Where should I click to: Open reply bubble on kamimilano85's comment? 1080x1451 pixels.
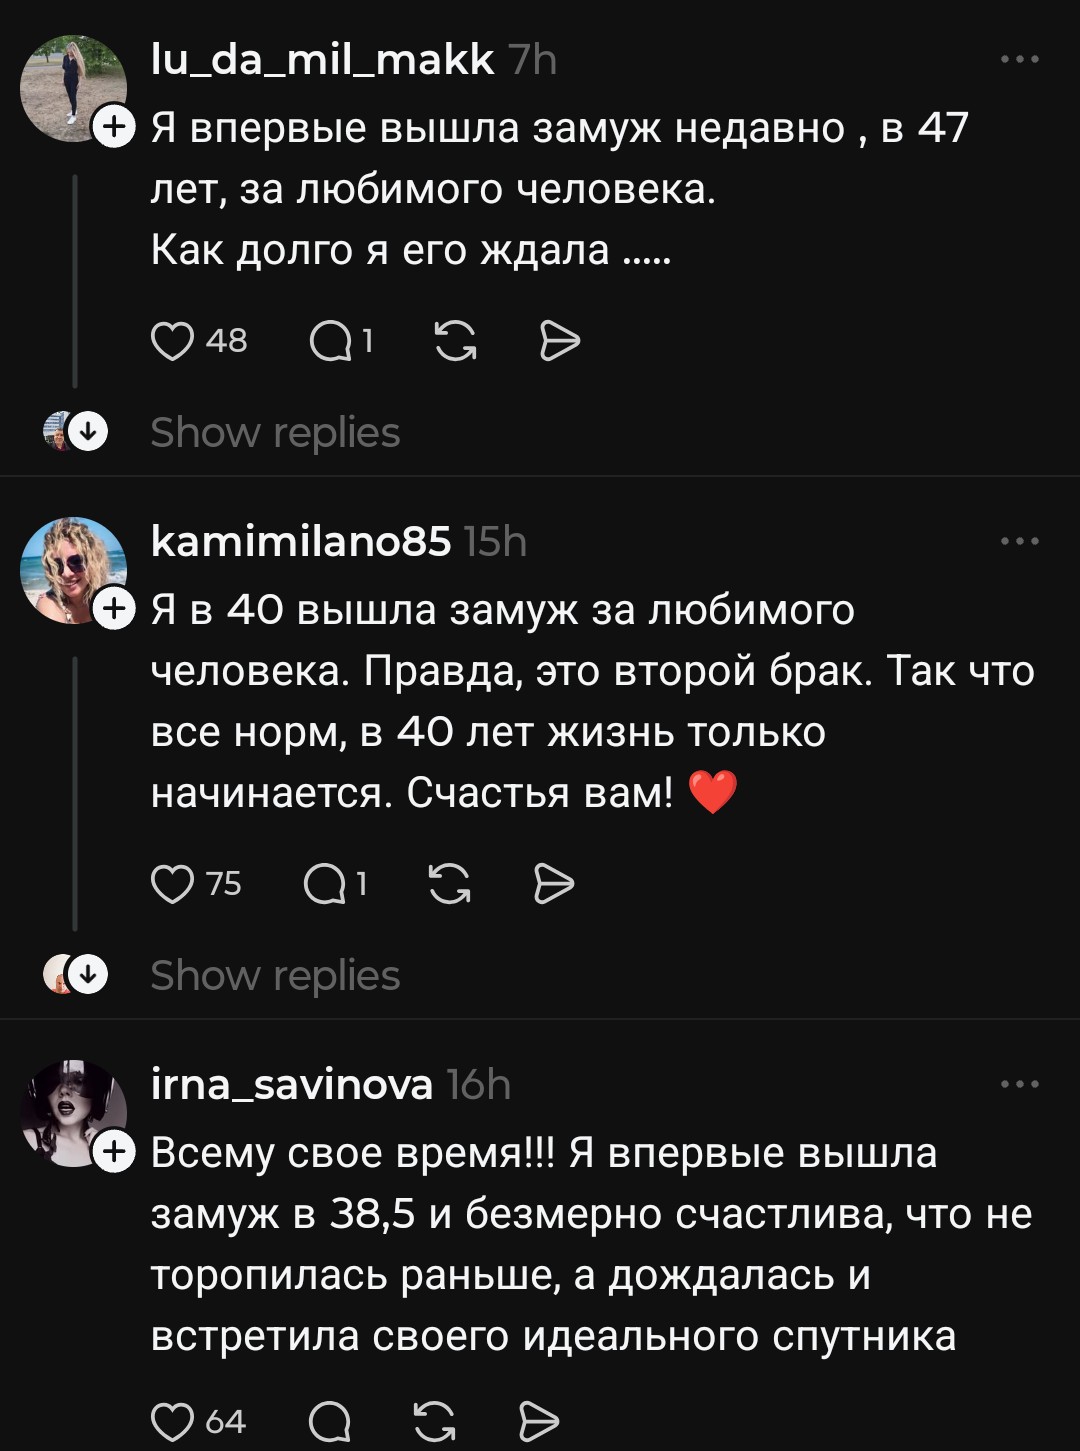click(x=324, y=885)
